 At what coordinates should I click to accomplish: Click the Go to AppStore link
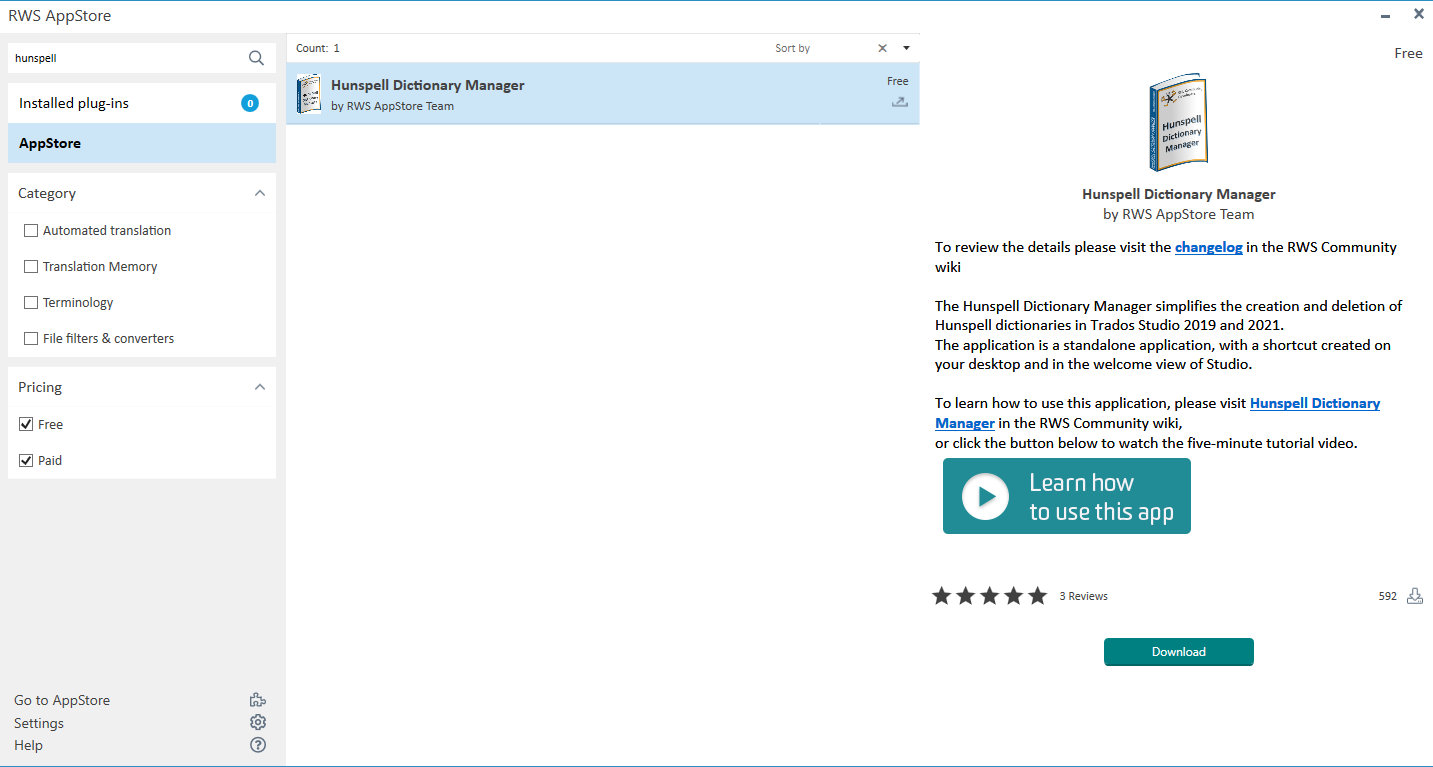pos(62,700)
